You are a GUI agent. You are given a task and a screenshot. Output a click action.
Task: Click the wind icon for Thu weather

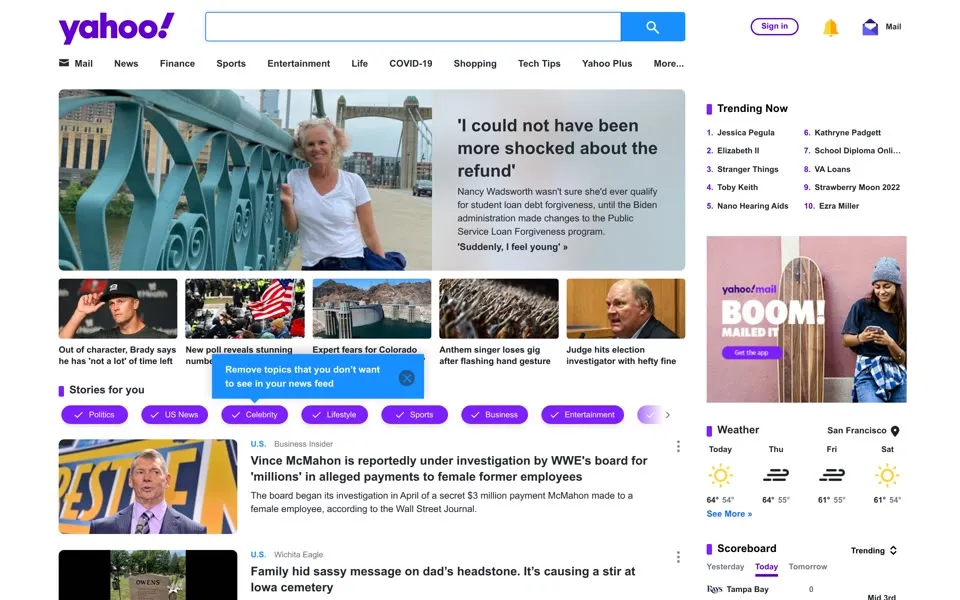point(776,474)
